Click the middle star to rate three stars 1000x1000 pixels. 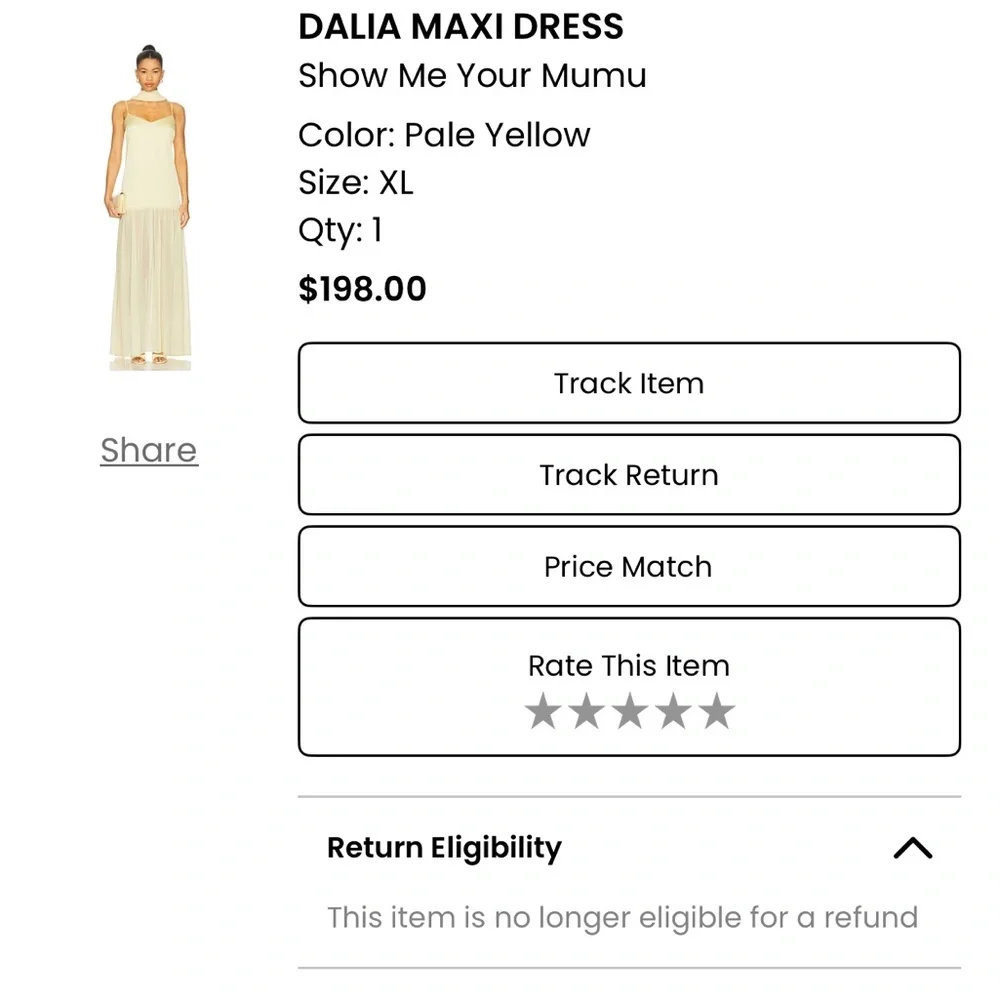pos(628,711)
